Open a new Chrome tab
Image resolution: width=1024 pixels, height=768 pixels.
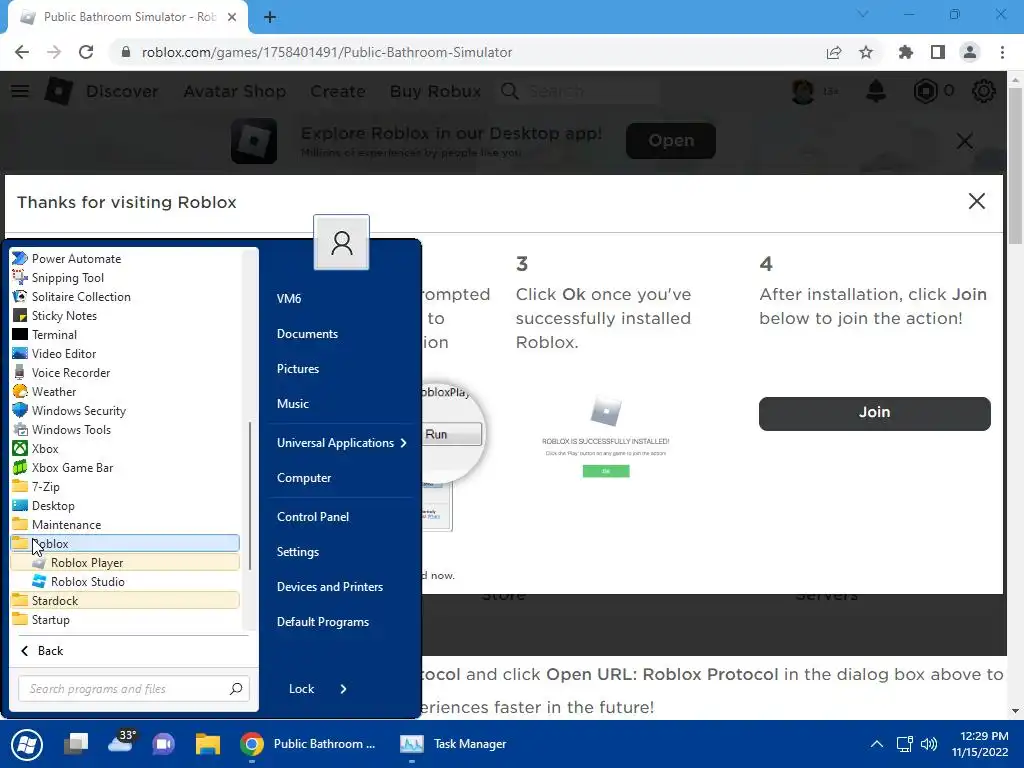tap(270, 18)
